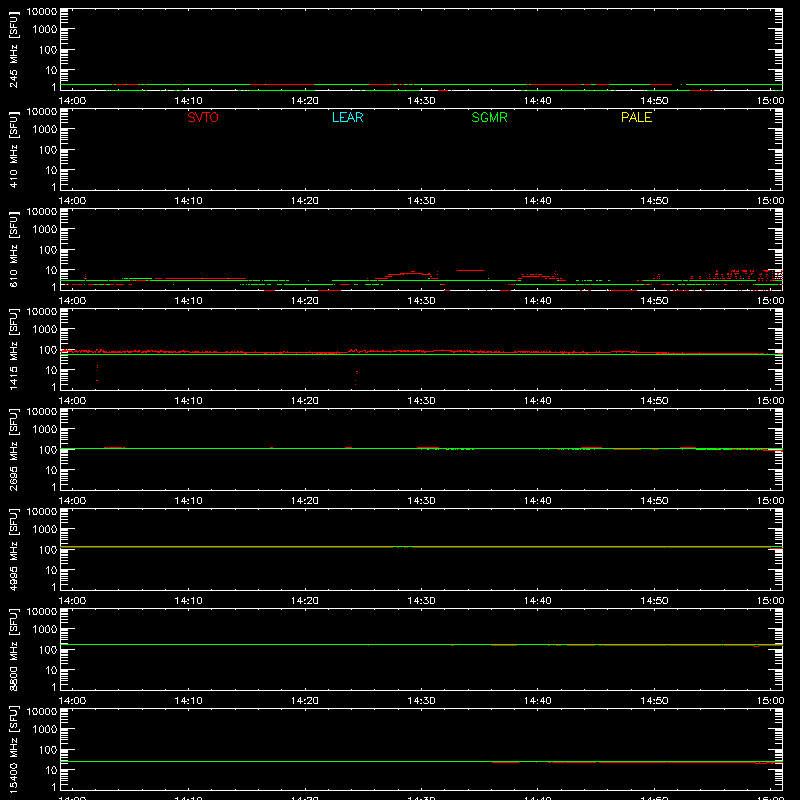
Task: Click the 1000 y-tick of 4995 MHz plot
Action: [45, 530]
